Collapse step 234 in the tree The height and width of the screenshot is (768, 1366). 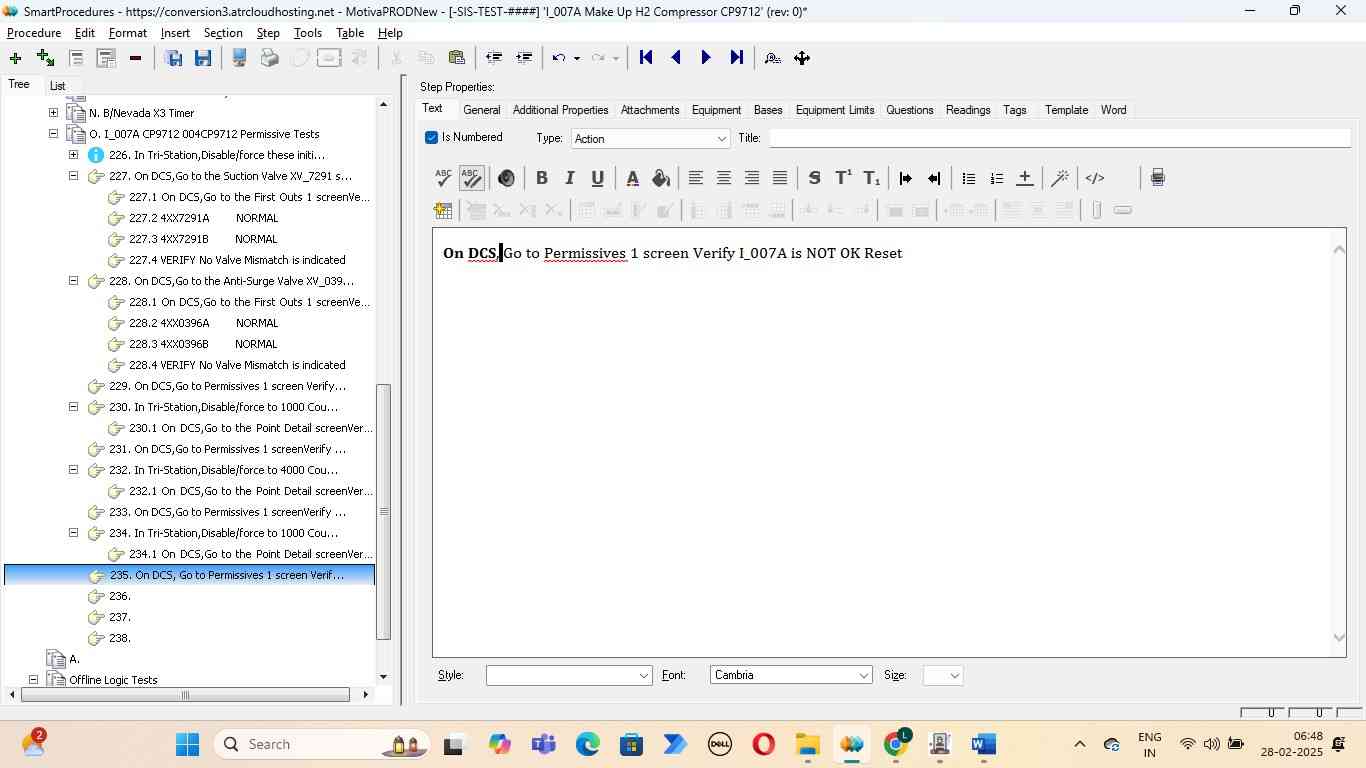tap(73, 533)
